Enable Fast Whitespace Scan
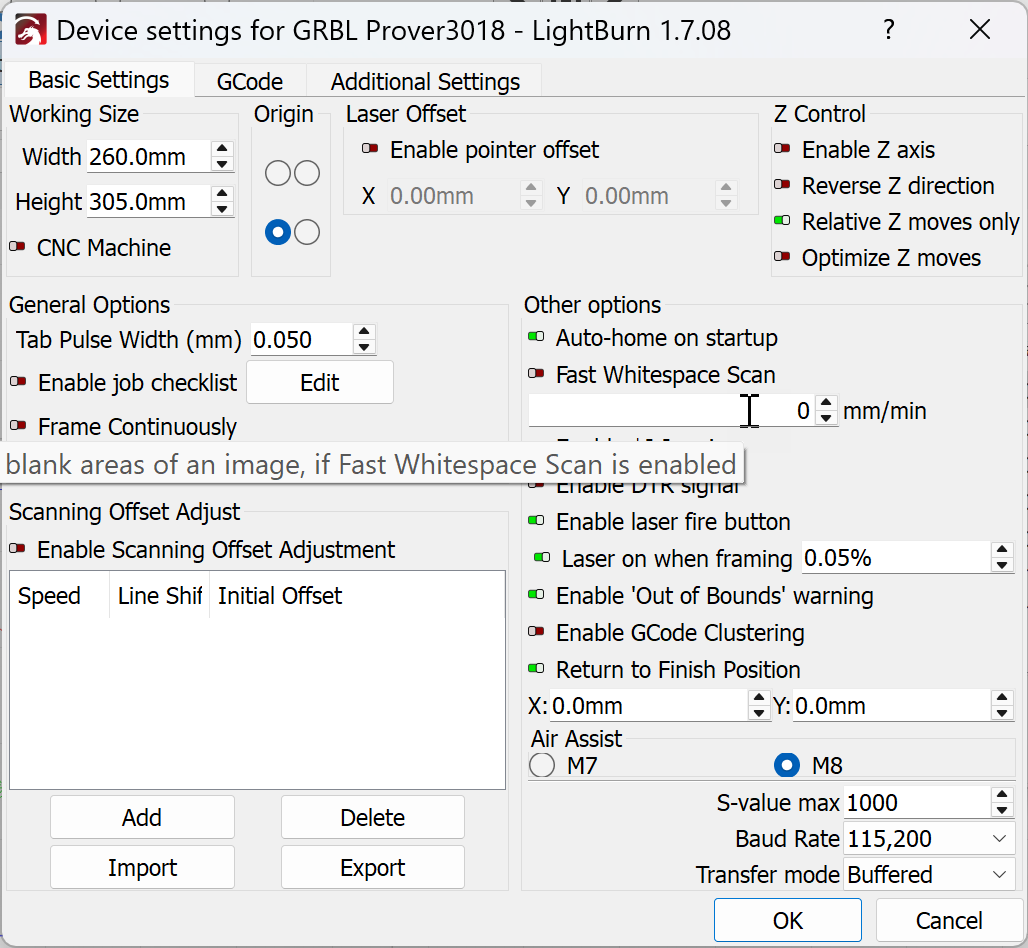Viewport: 1028px width, 948px height. click(x=536, y=374)
